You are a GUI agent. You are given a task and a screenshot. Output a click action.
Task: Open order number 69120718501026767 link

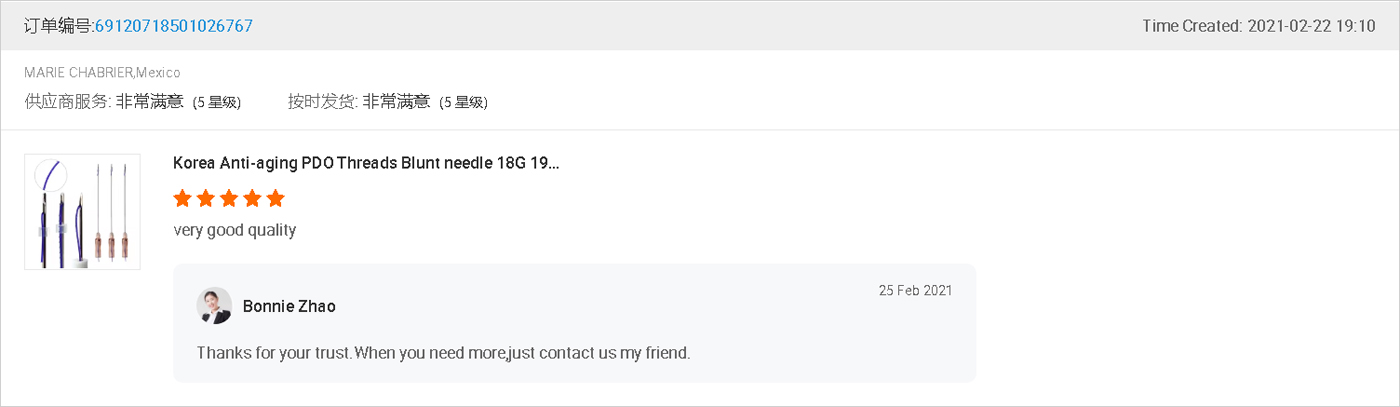[x=173, y=26]
